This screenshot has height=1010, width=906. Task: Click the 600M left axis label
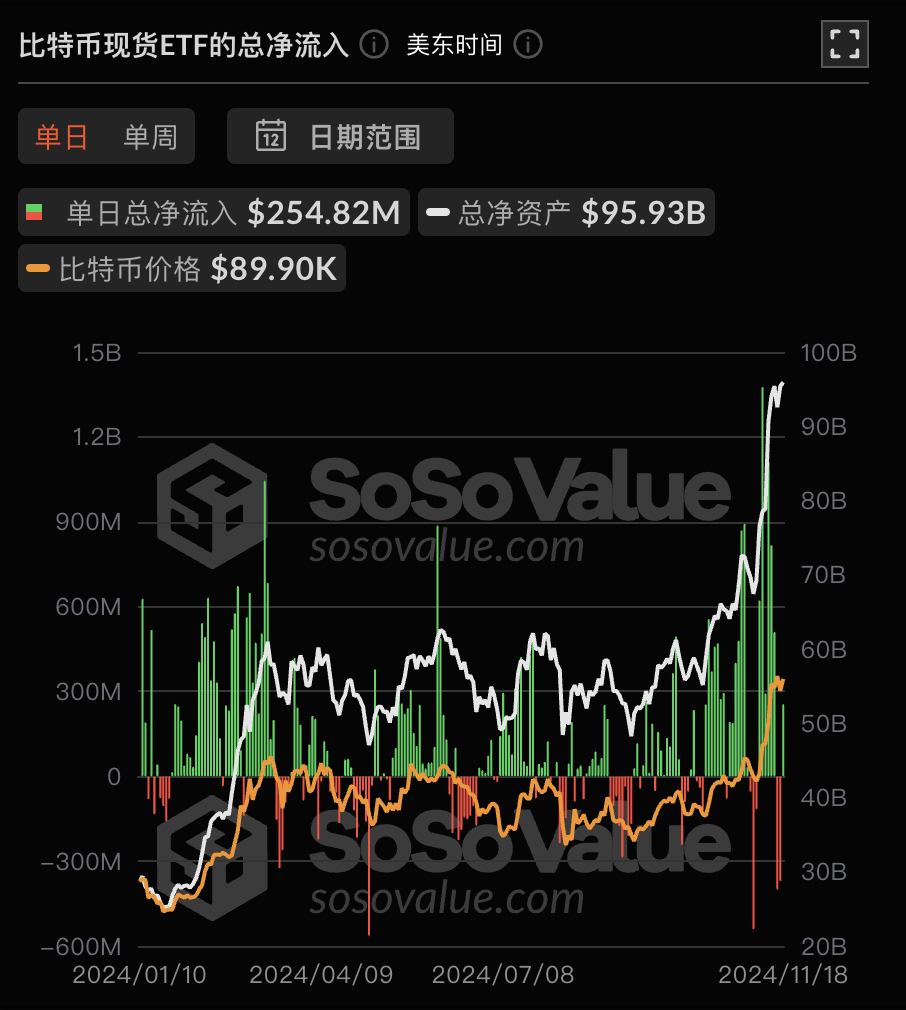tap(88, 607)
